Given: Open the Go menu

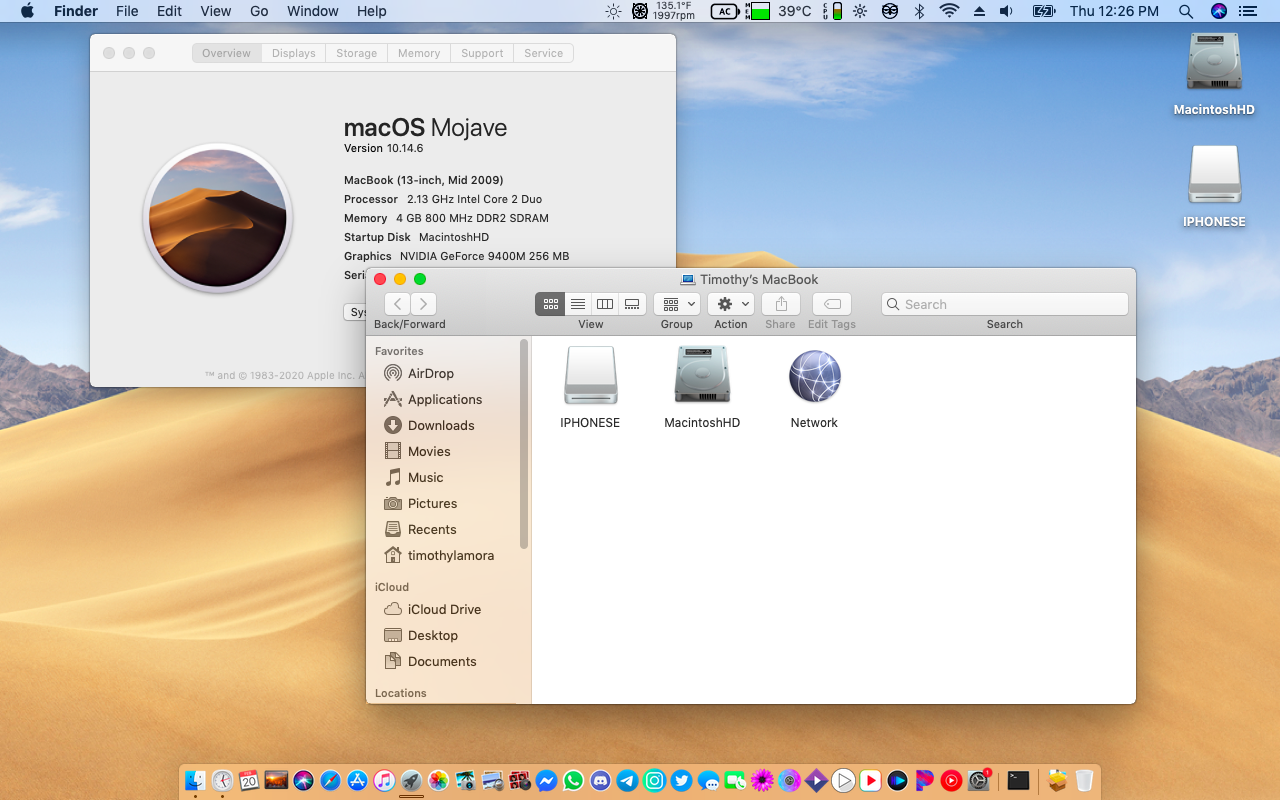Looking at the screenshot, I should [259, 11].
